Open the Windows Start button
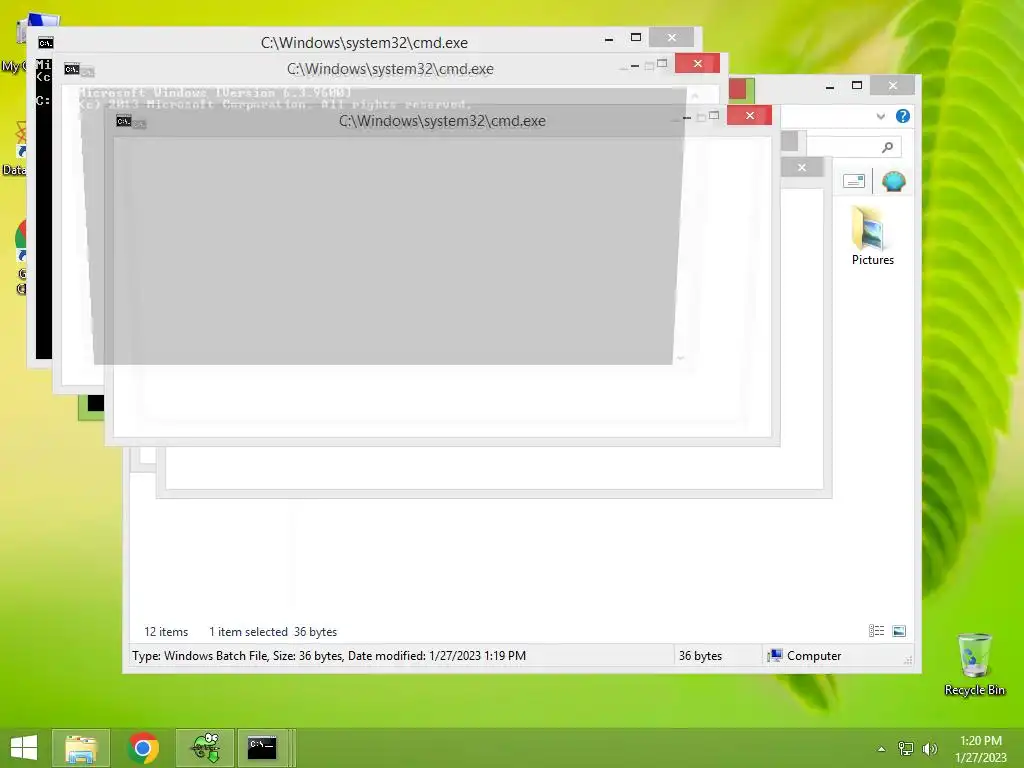The image size is (1024, 768). (x=24, y=748)
